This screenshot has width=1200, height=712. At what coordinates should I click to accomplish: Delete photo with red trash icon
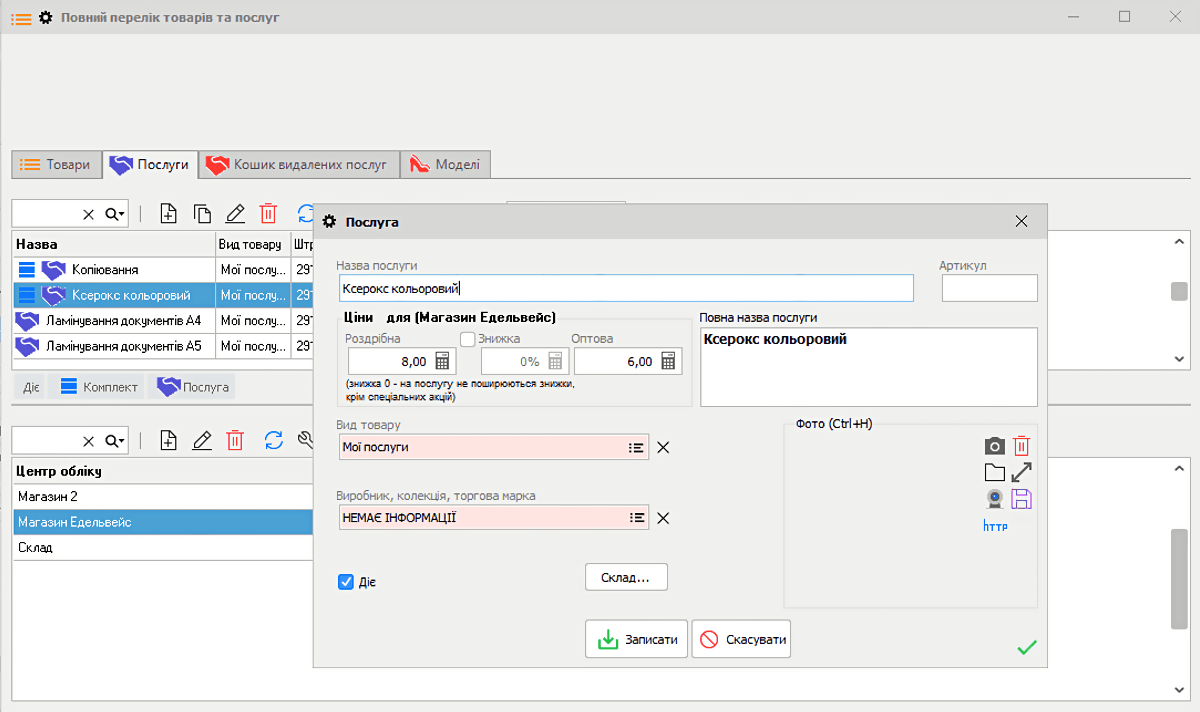click(1021, 446)
